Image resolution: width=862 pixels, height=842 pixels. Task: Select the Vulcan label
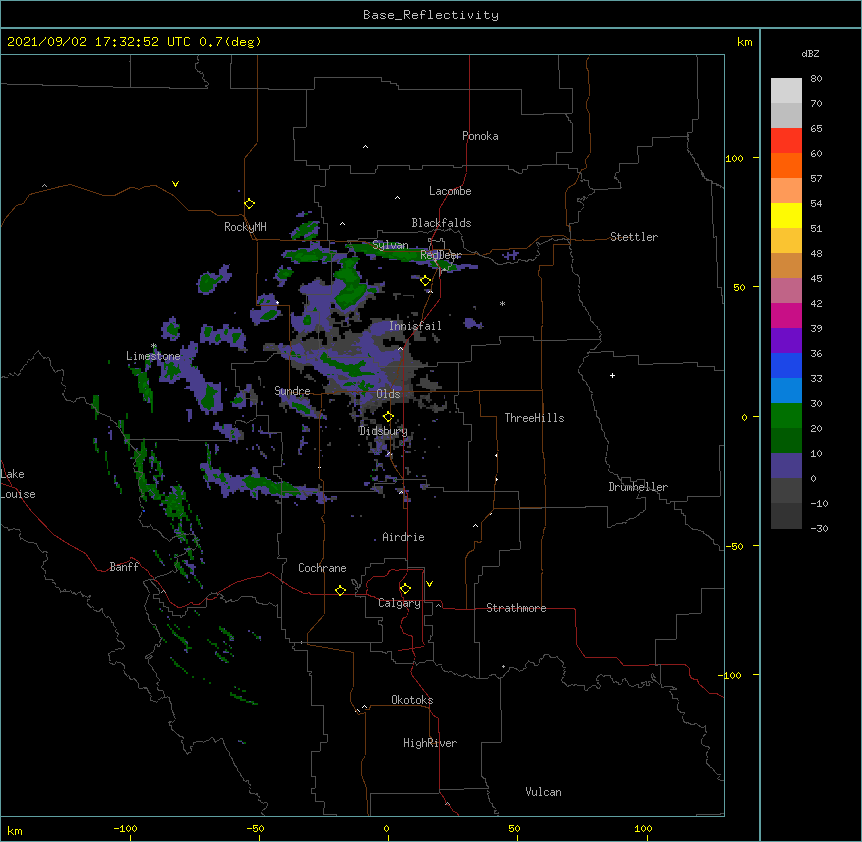pyautogui.click(x=543, y=792)
